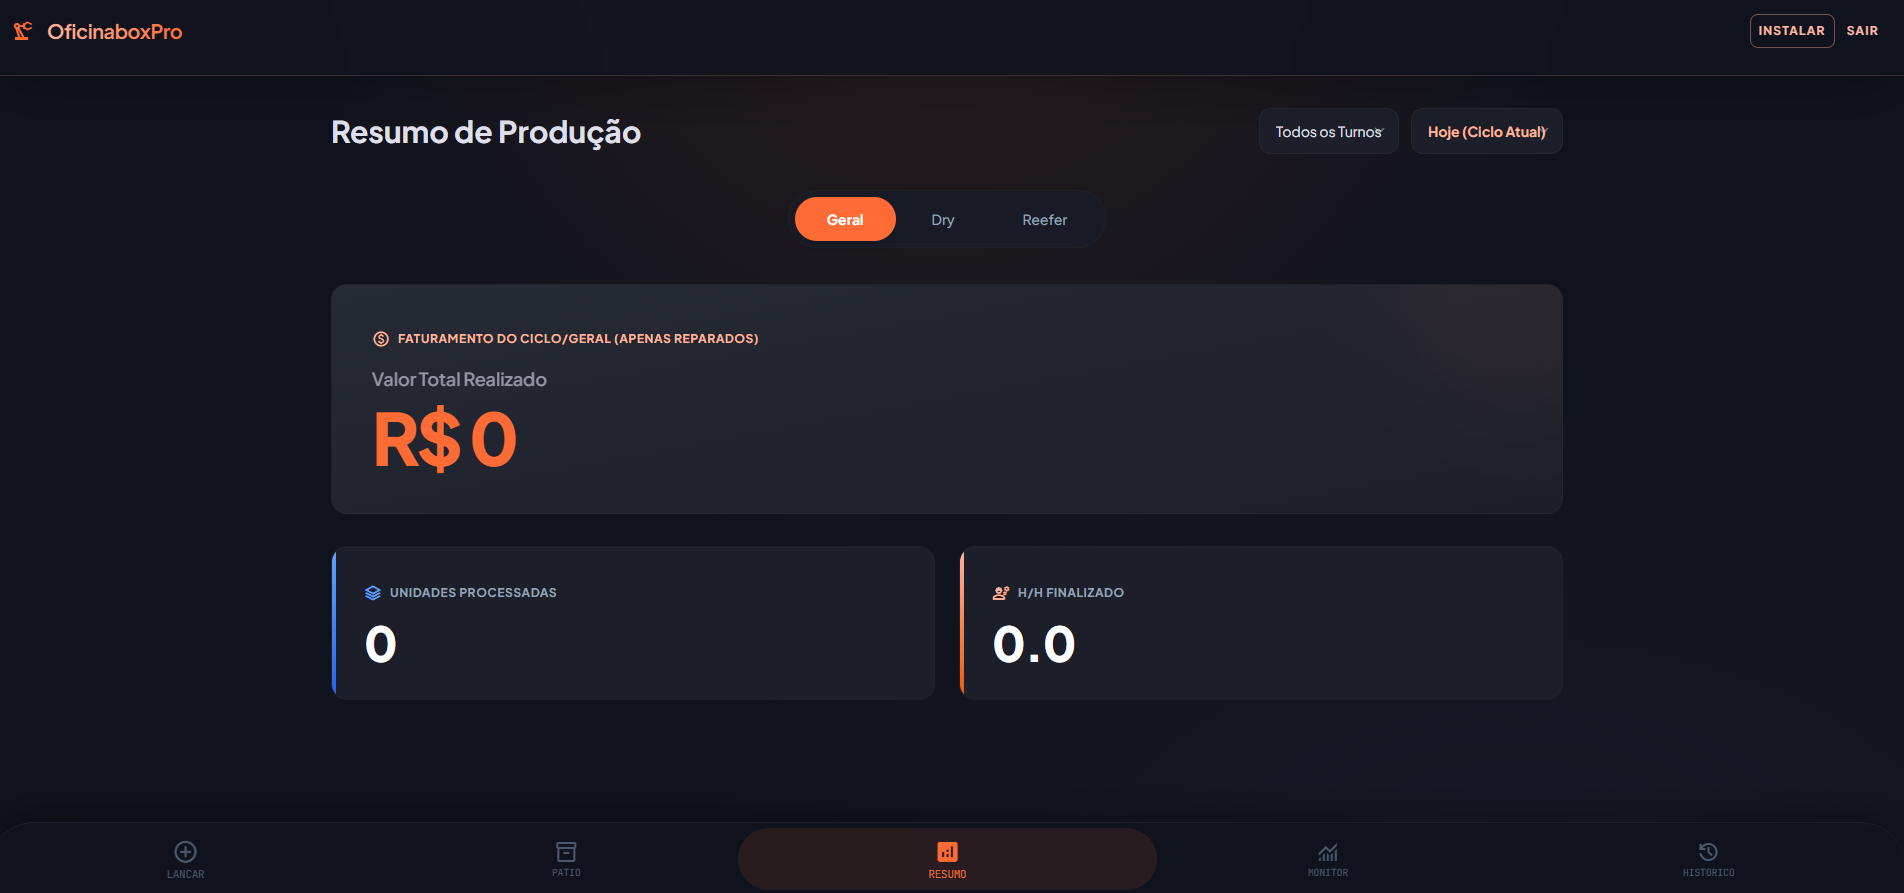
Task: Click the dollar icon next to Faturamento
Action: coord(380,338)
